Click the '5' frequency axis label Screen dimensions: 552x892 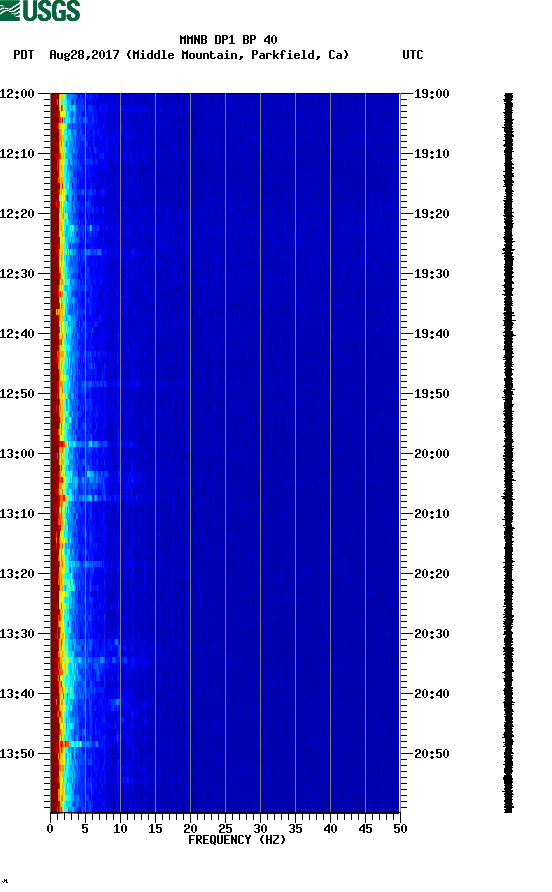(x=85, y=829)
